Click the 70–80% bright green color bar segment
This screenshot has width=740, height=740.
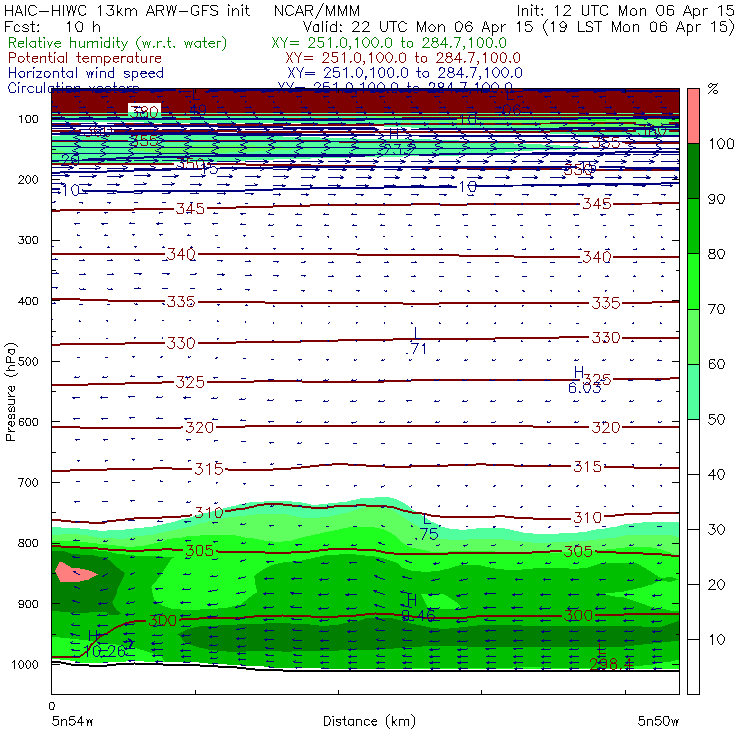[693, 281]
